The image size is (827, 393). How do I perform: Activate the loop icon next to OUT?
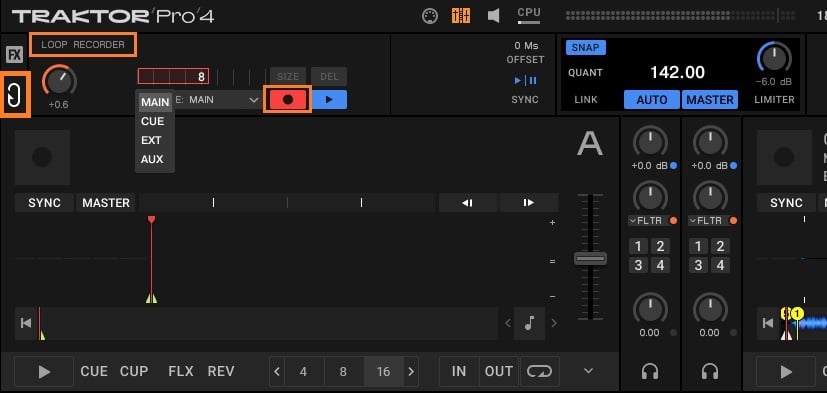(540, 371)
